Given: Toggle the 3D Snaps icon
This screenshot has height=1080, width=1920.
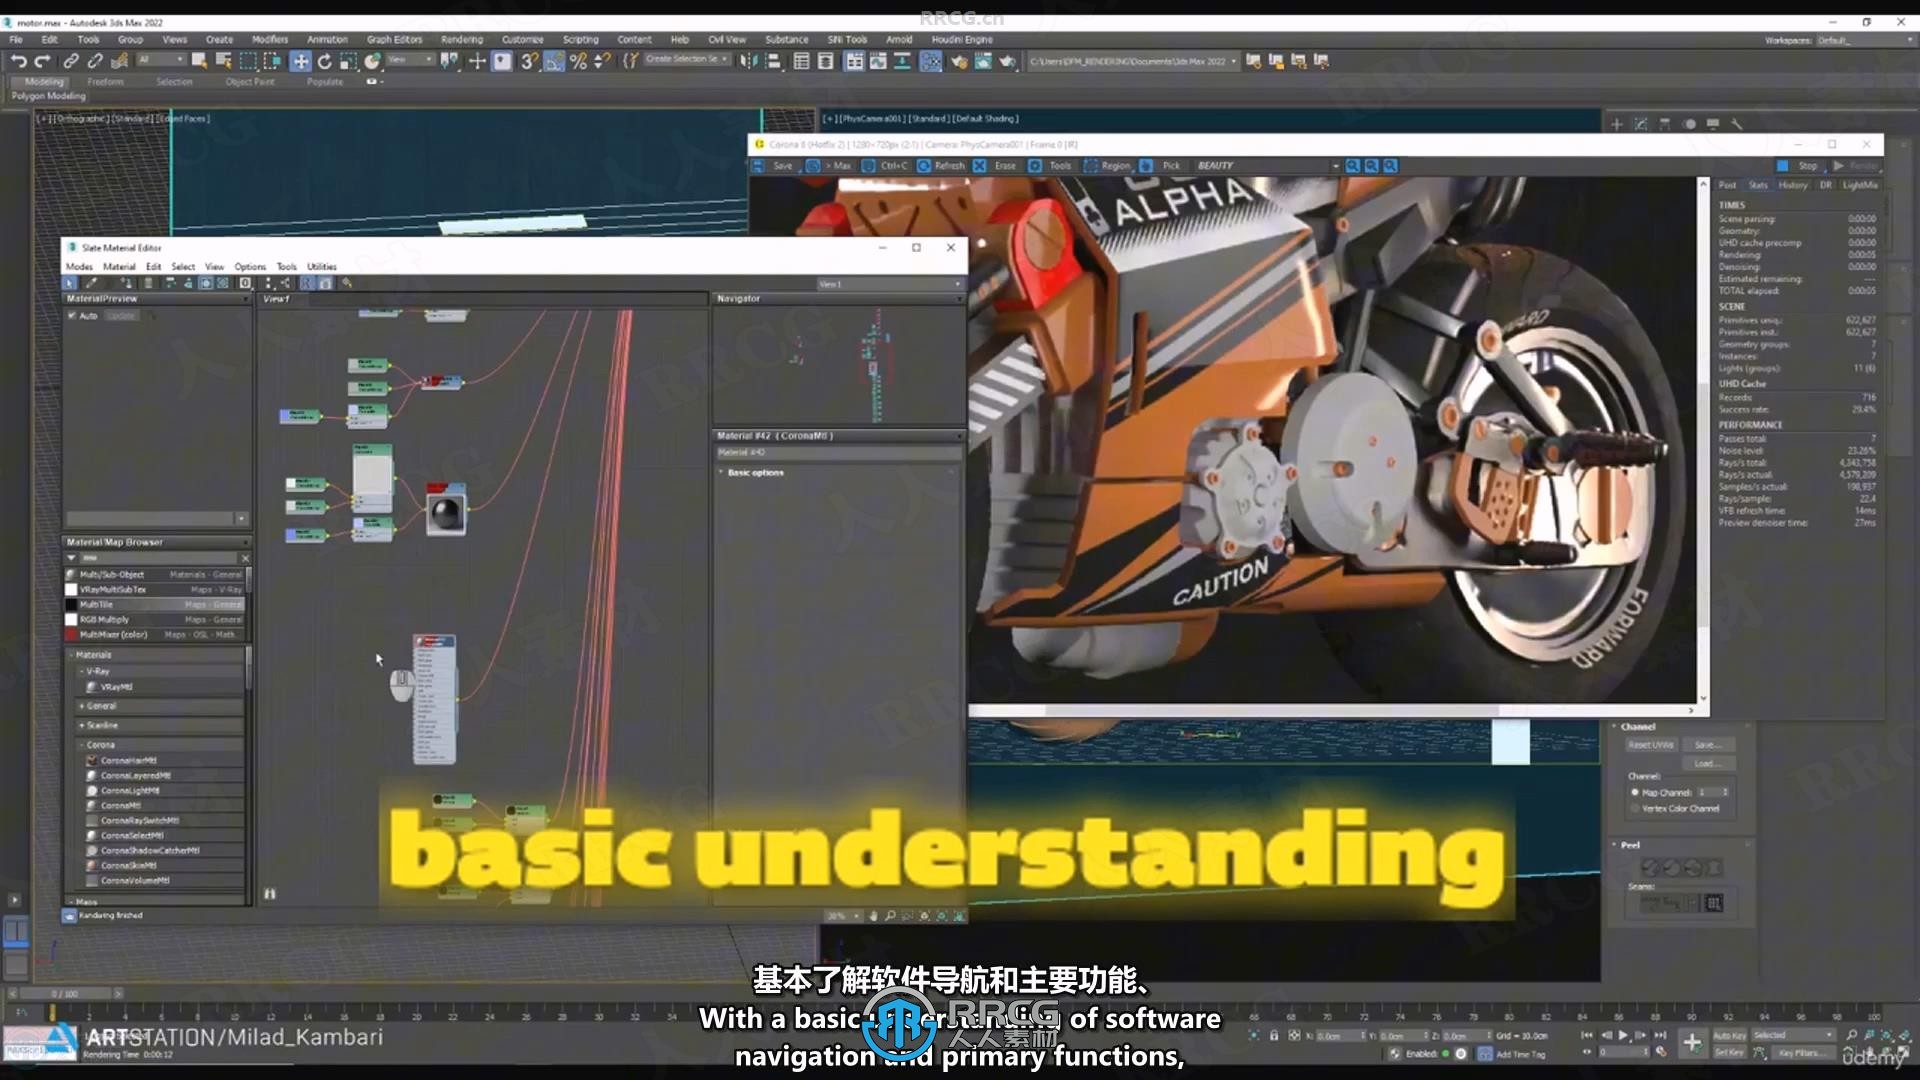Looking at the screenshot, I should 529,62.
